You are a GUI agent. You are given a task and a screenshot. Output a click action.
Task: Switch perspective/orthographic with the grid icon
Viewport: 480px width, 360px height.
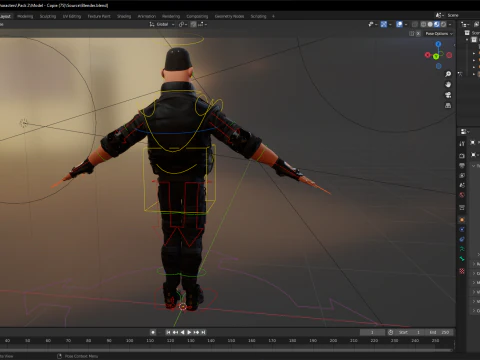[x=448, y=106]
